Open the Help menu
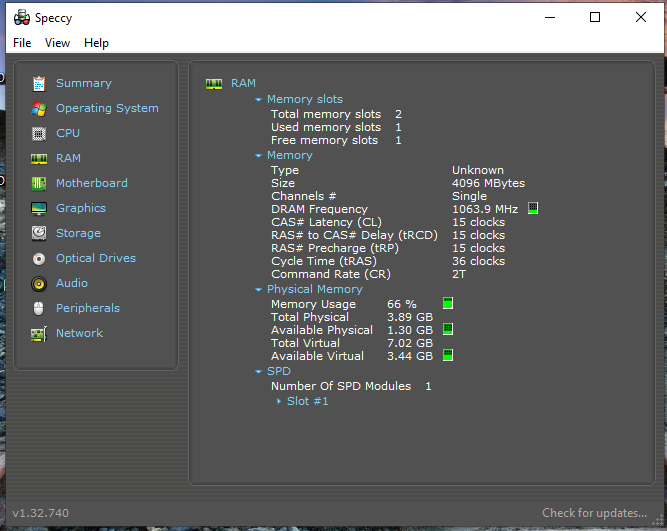 (96, 43)
